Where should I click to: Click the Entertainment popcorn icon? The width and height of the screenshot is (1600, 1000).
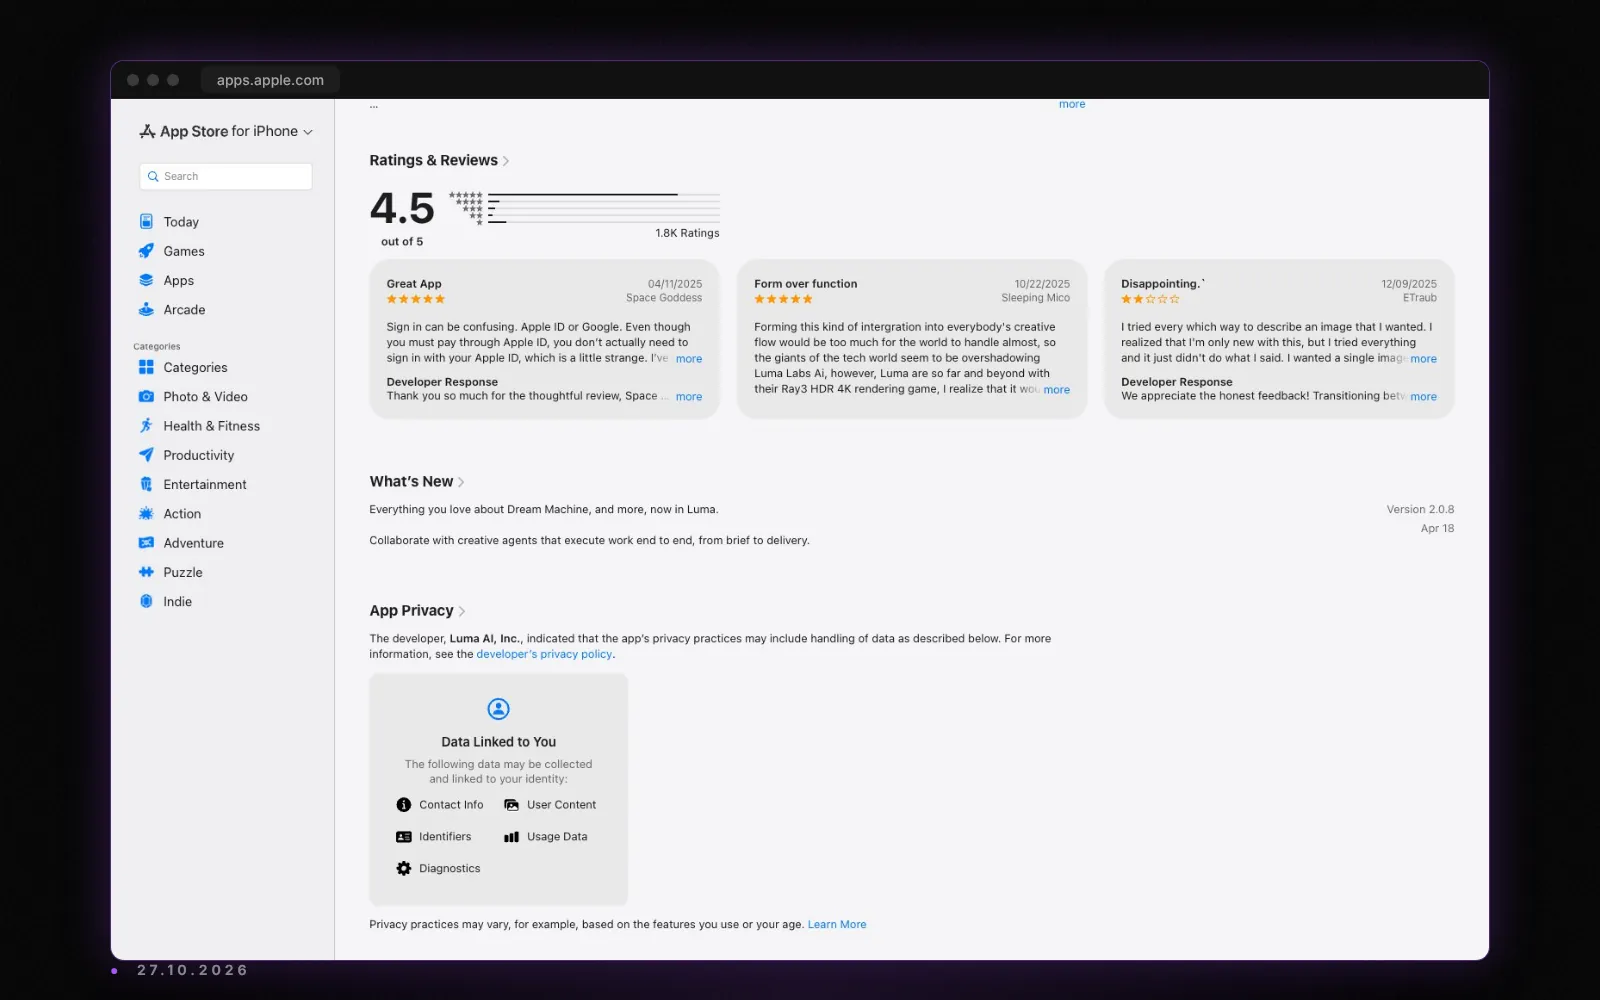click(x=146, y=484)
